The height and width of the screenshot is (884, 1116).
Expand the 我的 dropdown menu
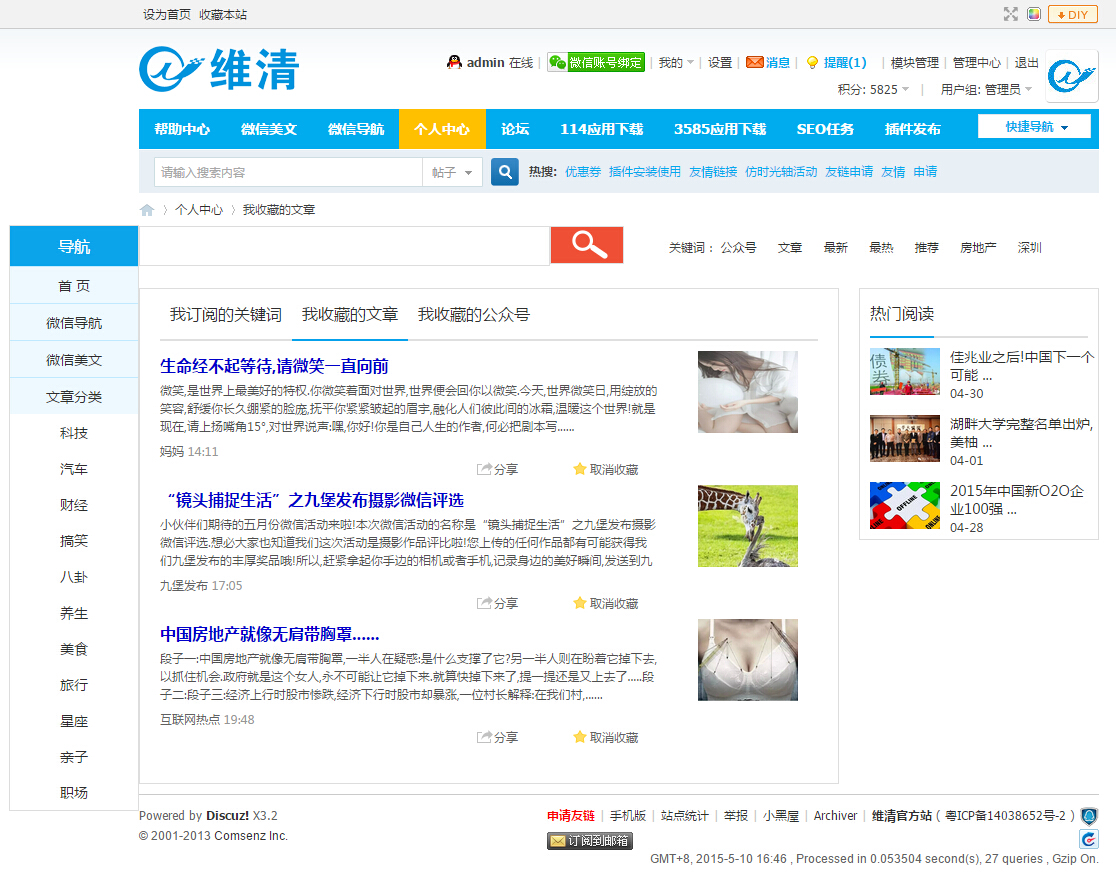tap(675, 63)
